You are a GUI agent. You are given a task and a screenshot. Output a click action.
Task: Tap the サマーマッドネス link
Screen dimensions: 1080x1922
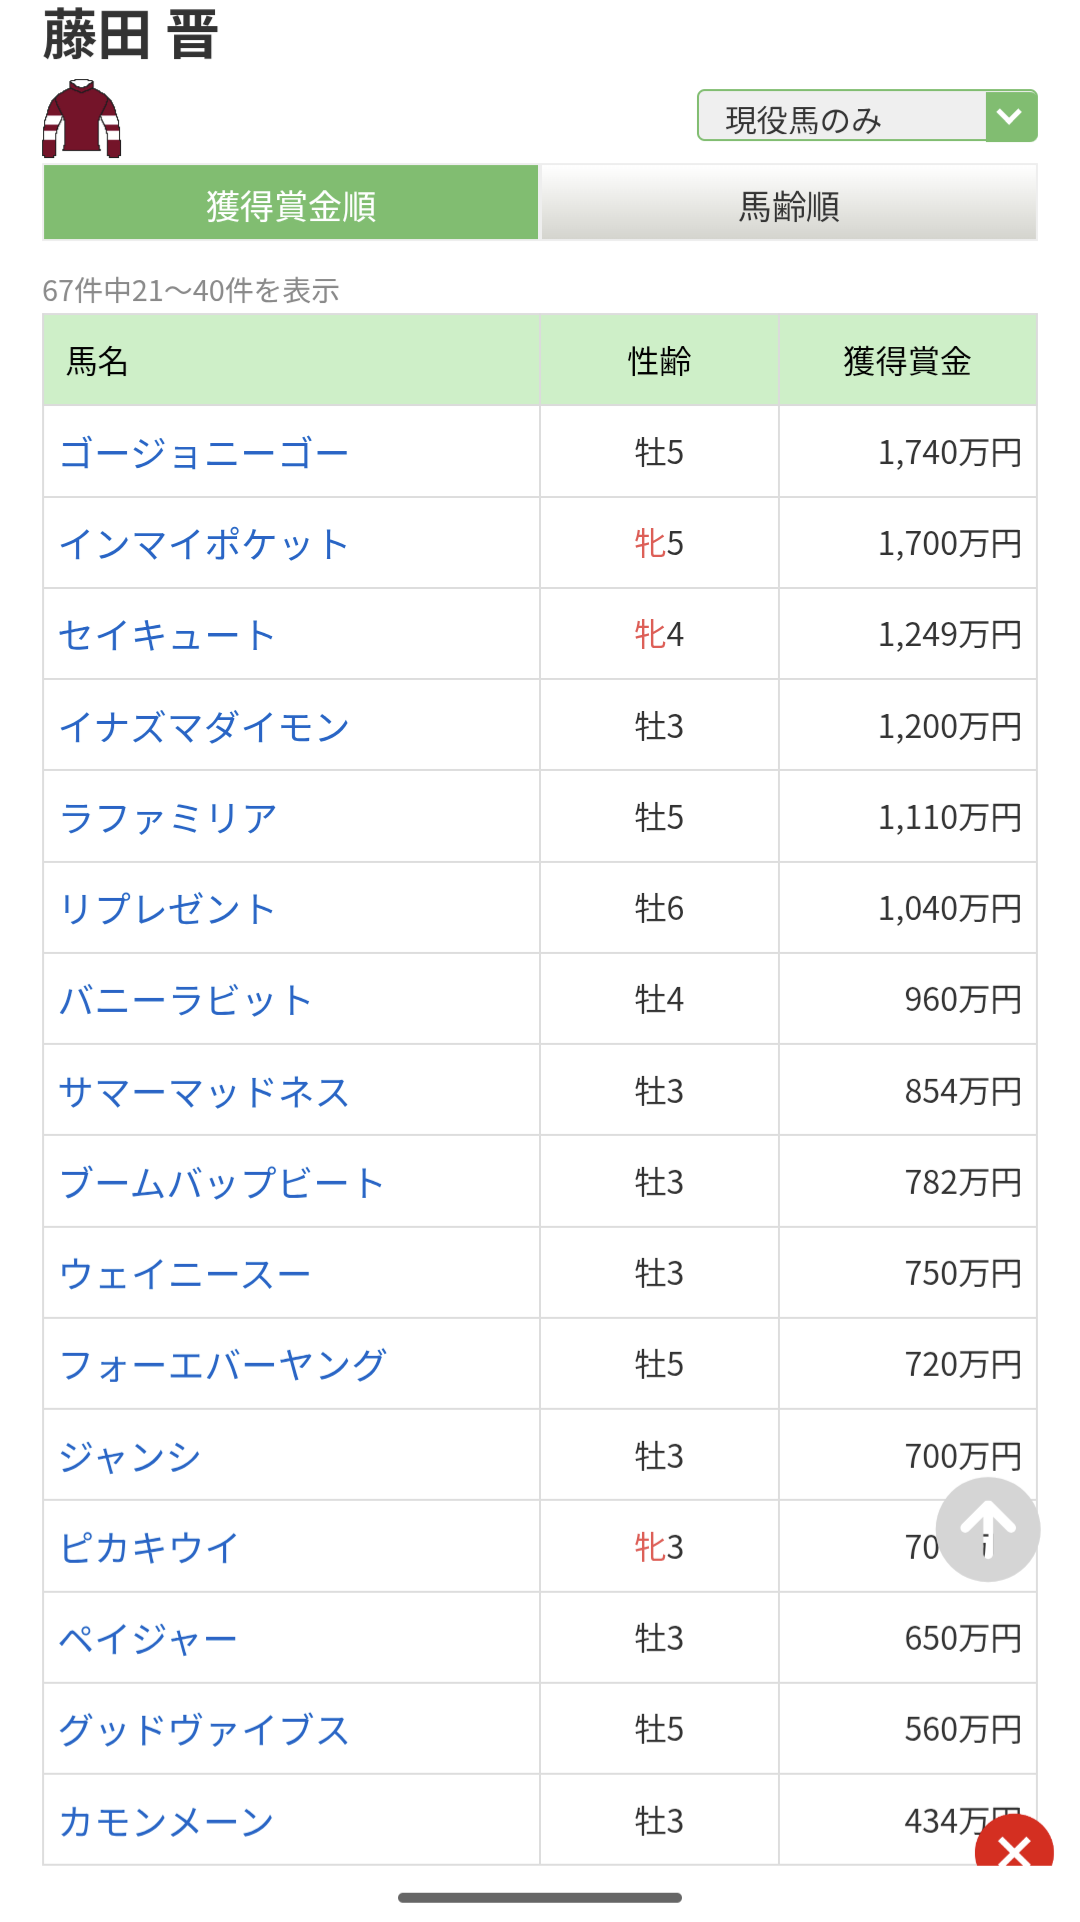[x=204, y=1092]
